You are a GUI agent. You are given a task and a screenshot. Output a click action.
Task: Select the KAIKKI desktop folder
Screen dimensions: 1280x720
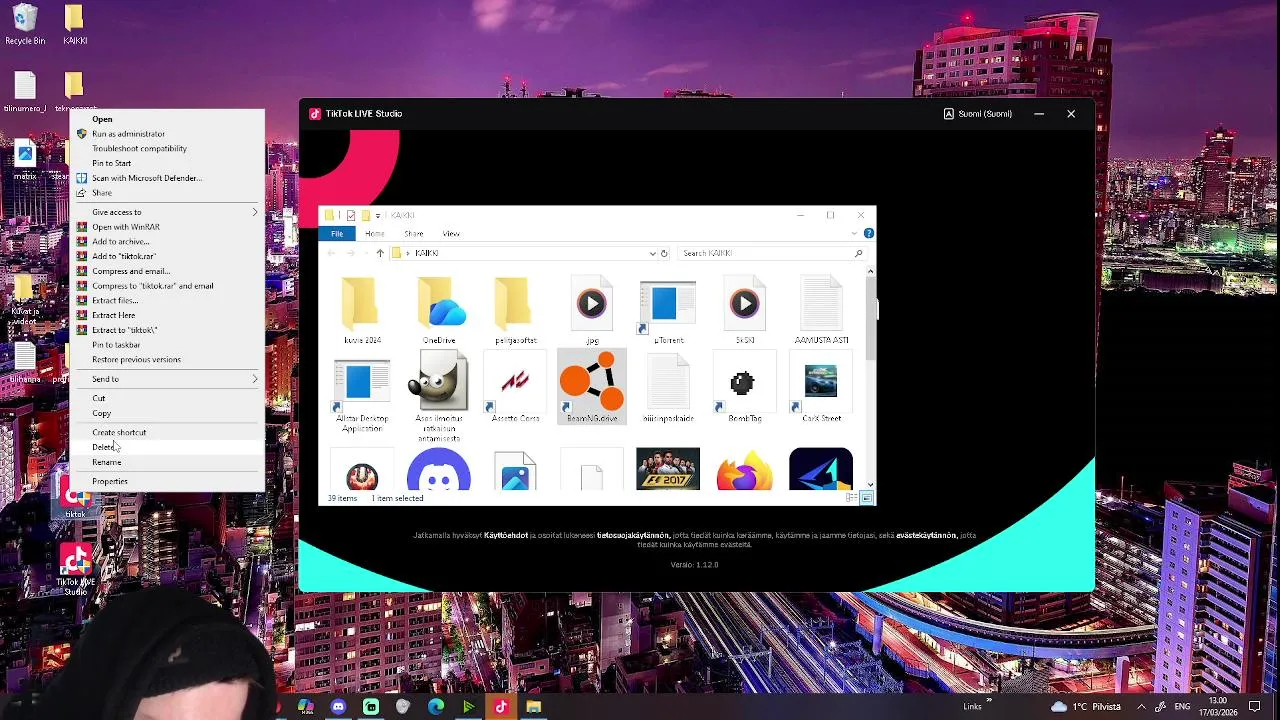tap(75, 24)
